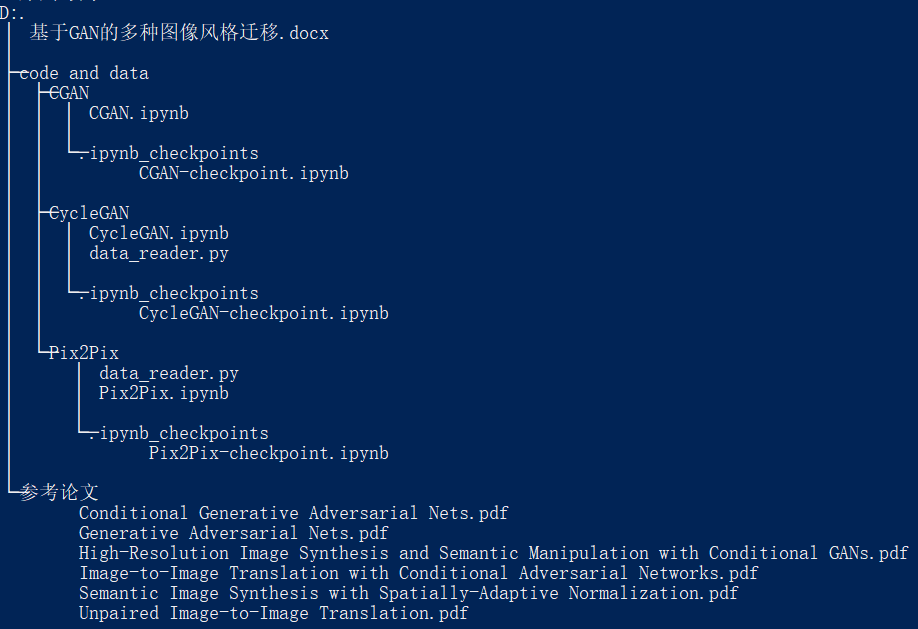Viewport: 918px width, 629px height.
Task: Select the "code and data" folder
Action: point(84,73)
